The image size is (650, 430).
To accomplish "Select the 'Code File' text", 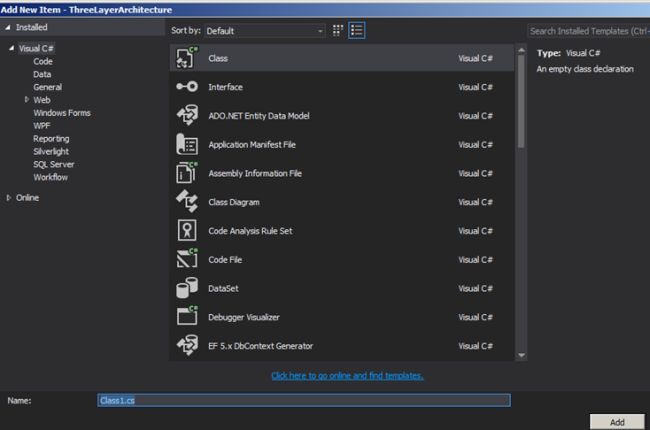I will pyautogui.click(x=225, y=260).
